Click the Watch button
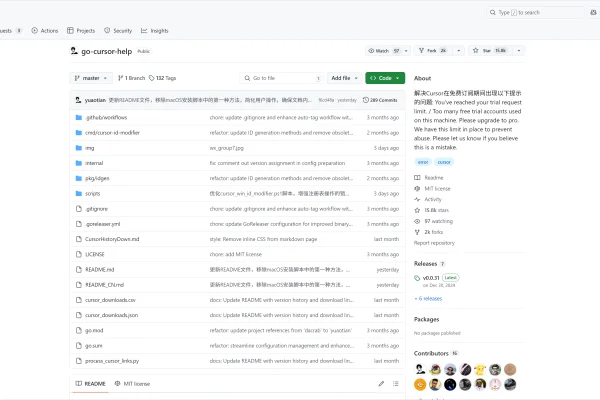 (x=383, y=51)
